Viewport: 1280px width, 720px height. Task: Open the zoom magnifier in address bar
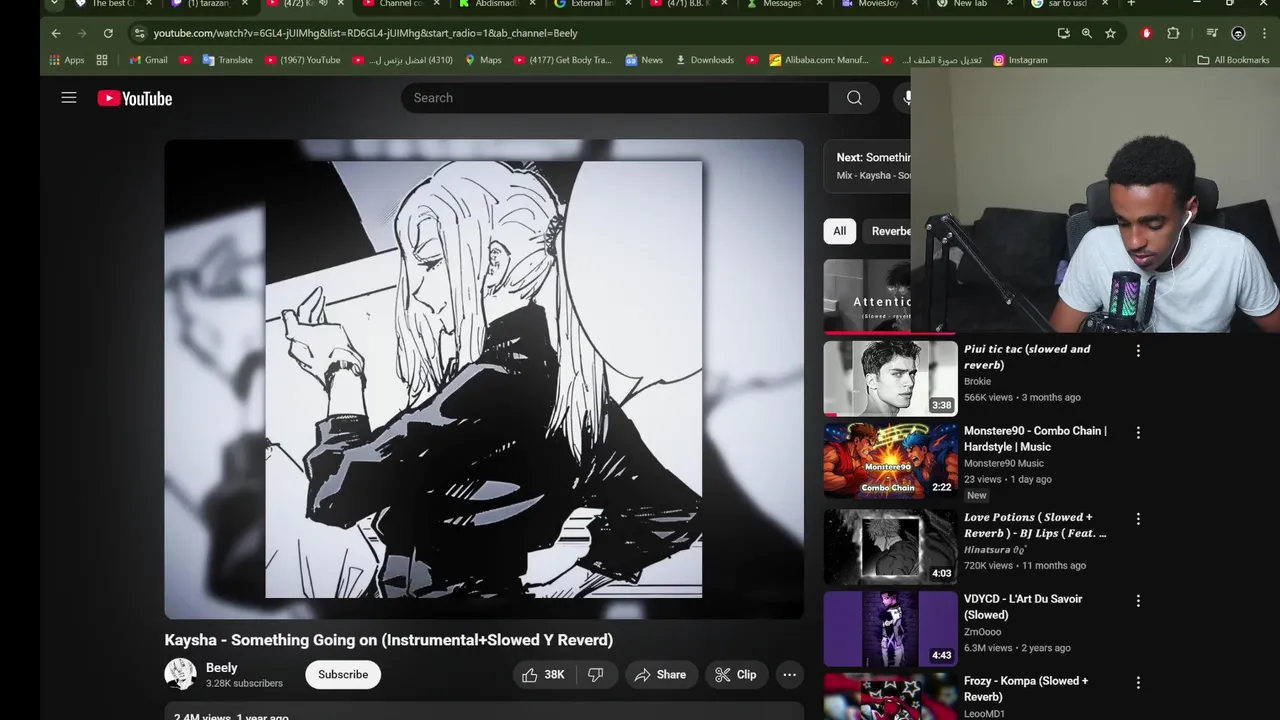coord(1087,33)
